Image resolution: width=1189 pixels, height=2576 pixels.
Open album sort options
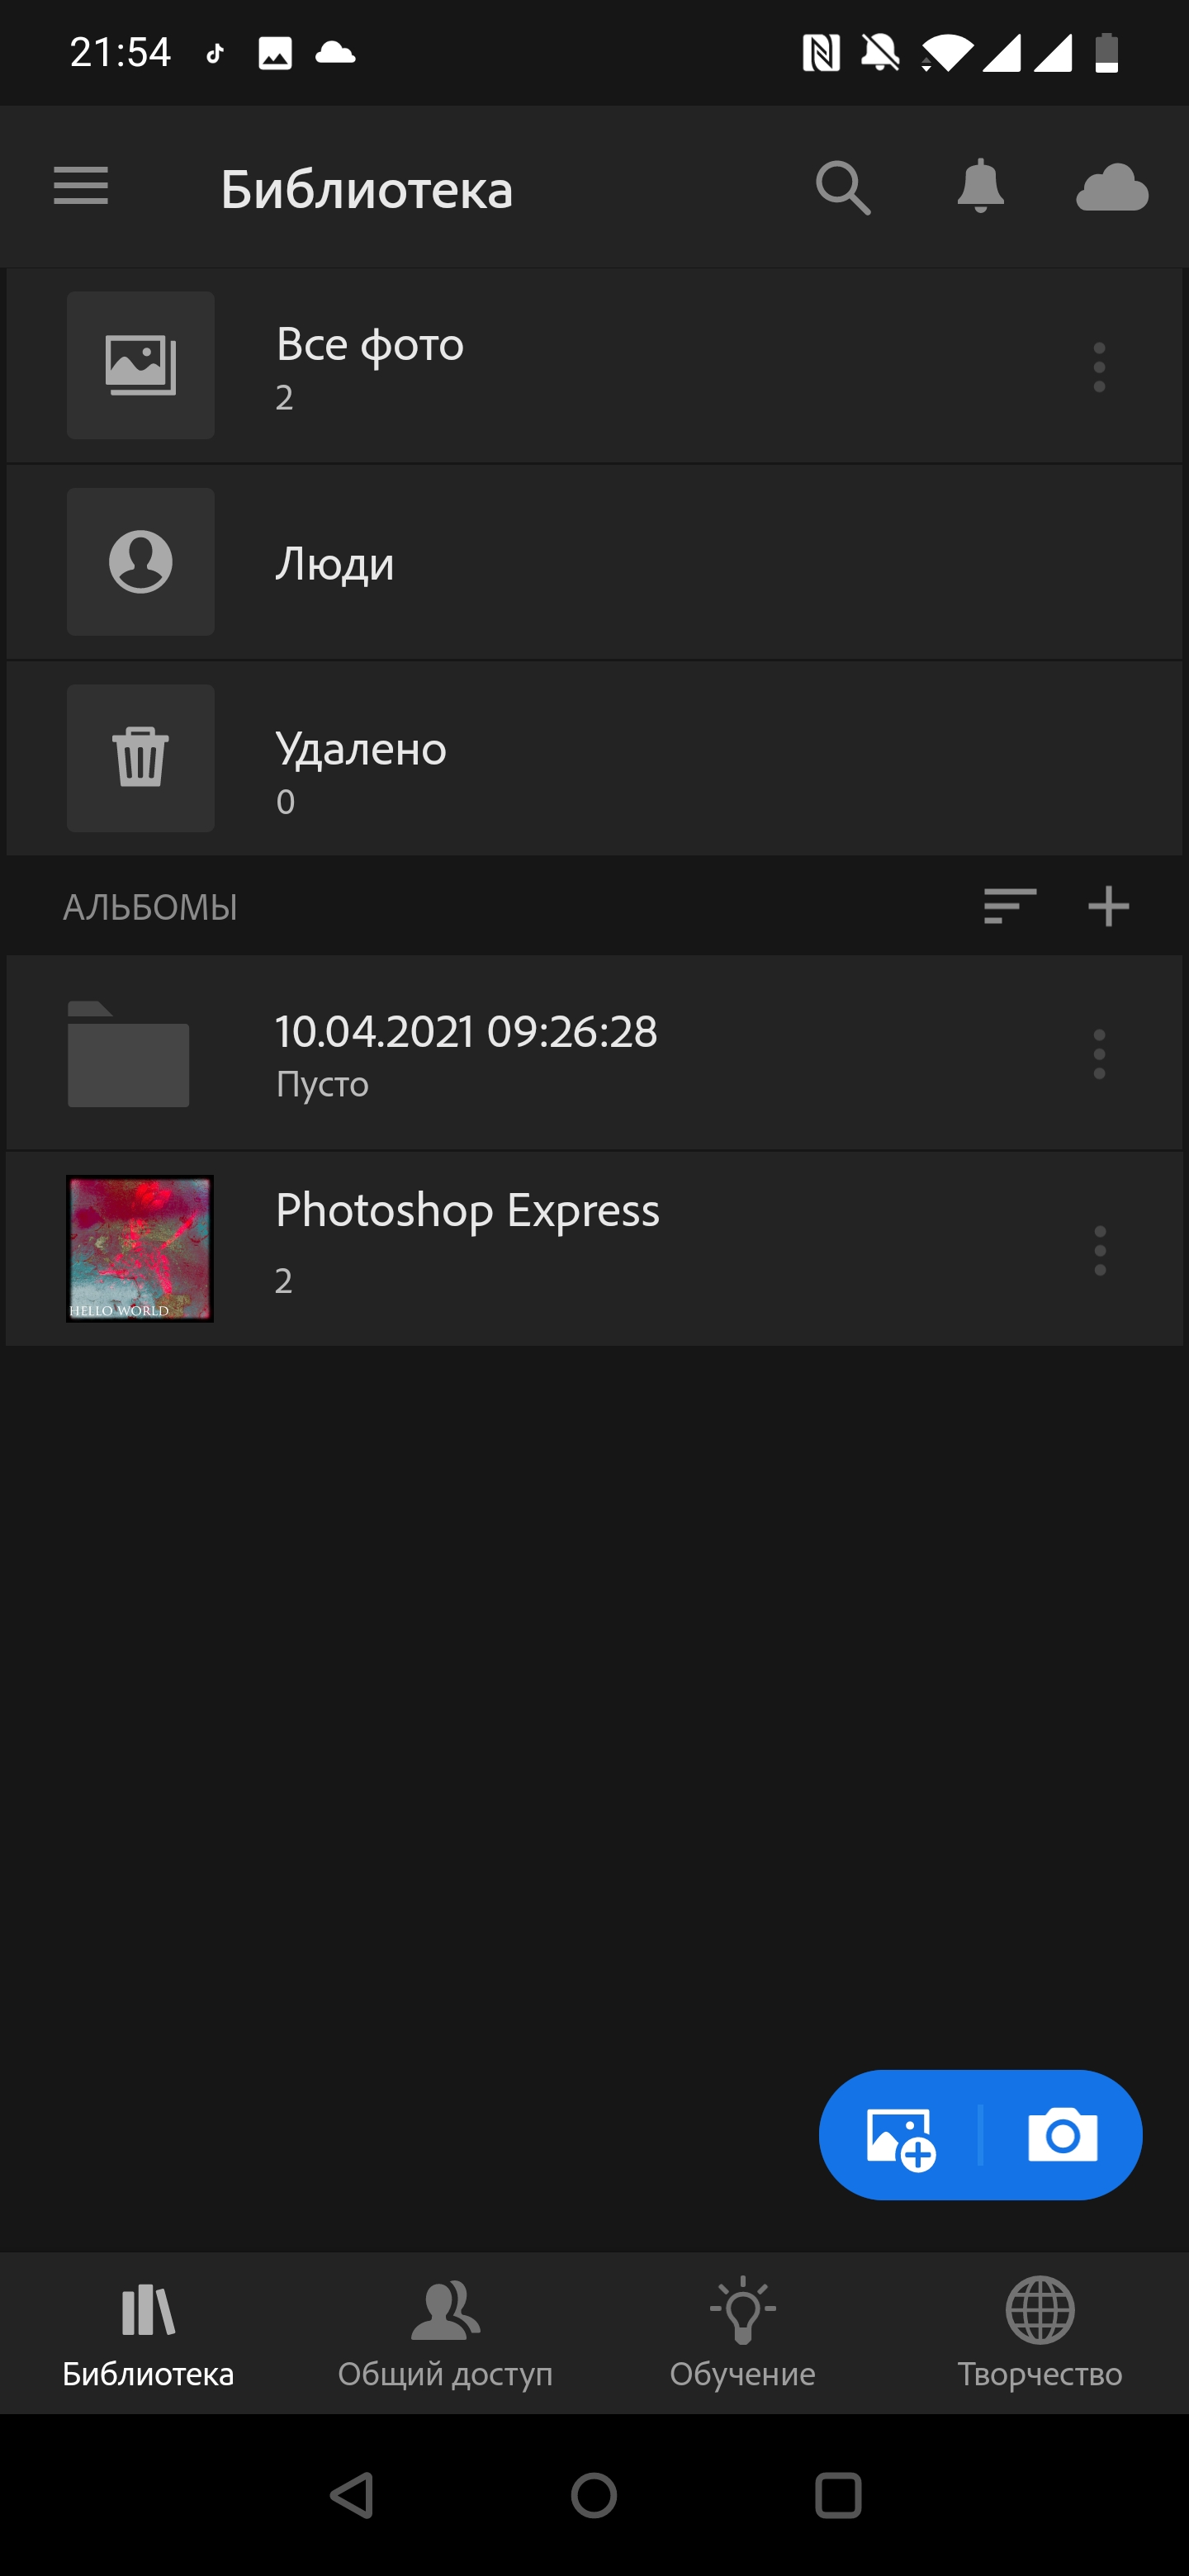(1009, 906)
